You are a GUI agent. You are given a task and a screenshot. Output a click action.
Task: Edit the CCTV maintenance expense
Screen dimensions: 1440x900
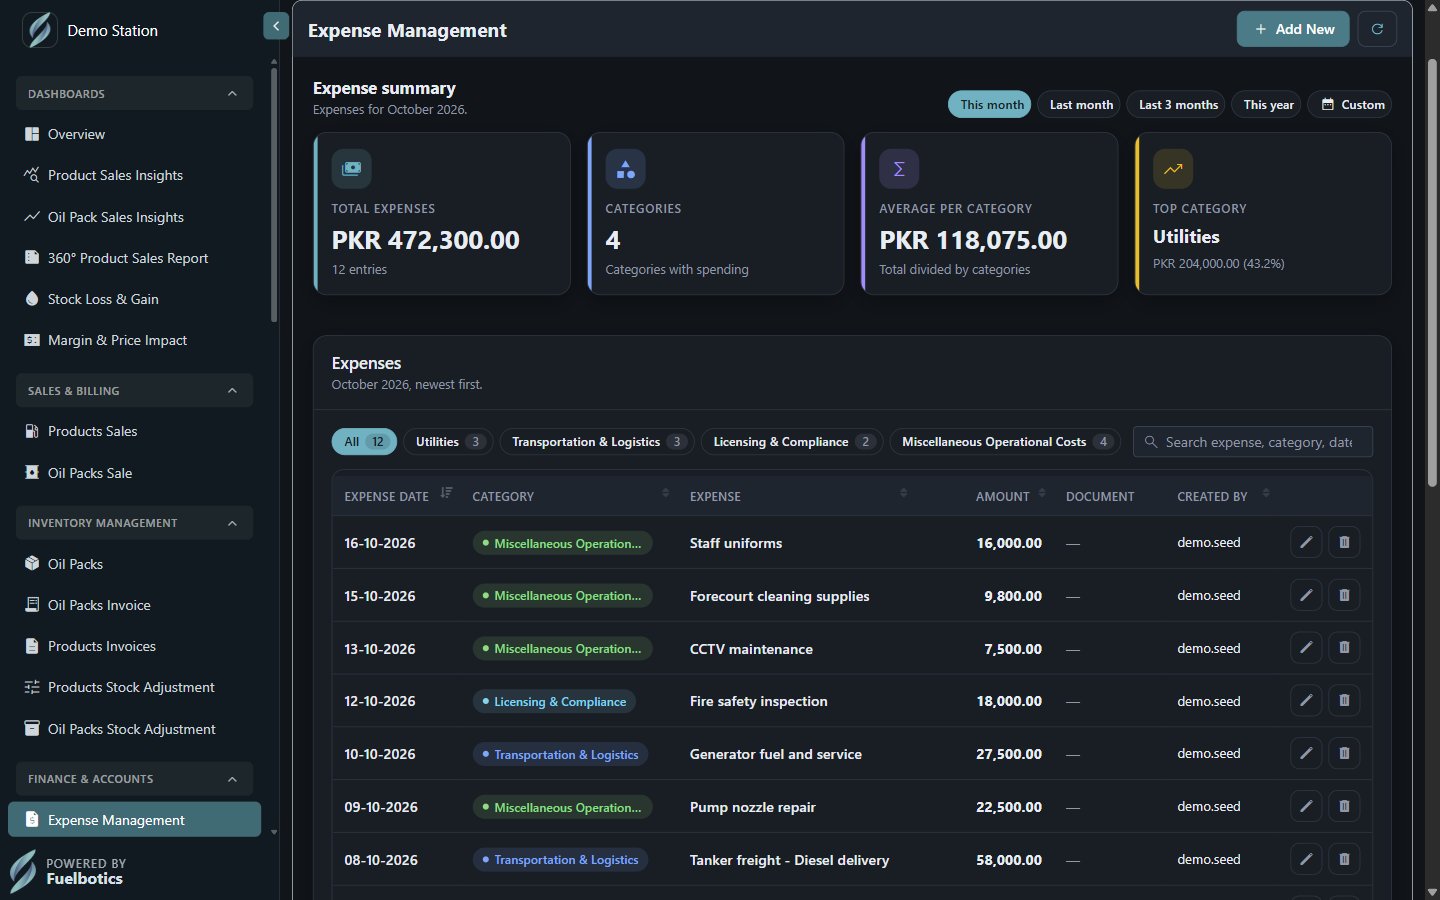tap(1306, 648)
